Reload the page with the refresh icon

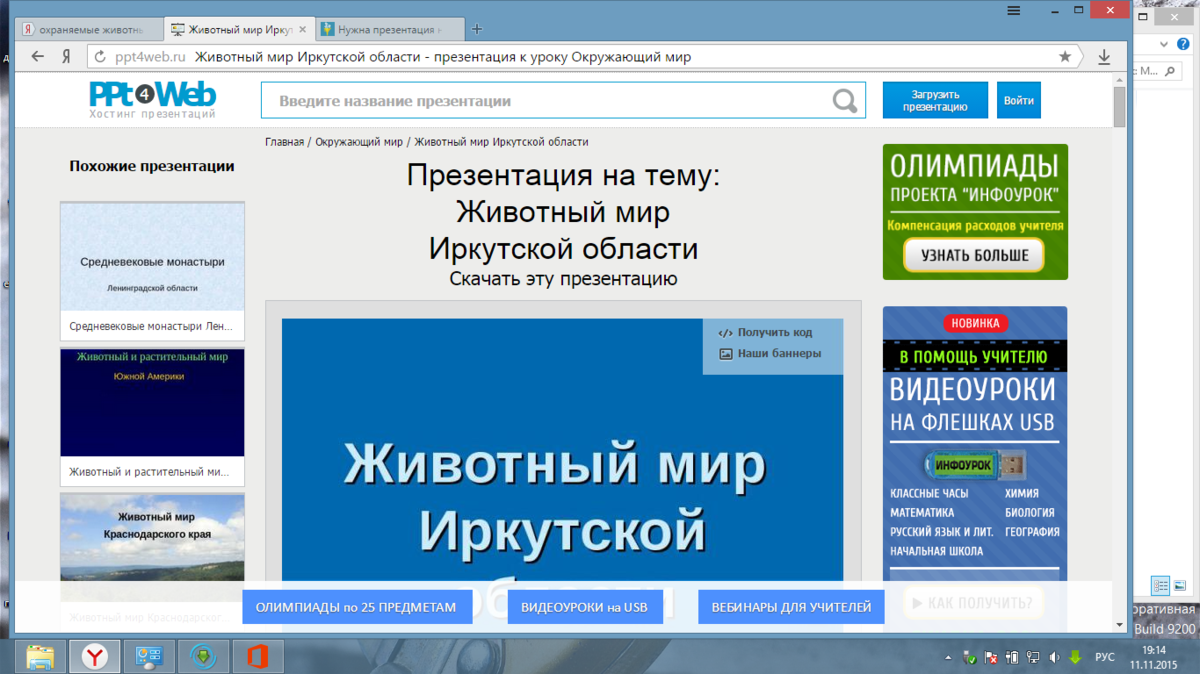(100, 57)
